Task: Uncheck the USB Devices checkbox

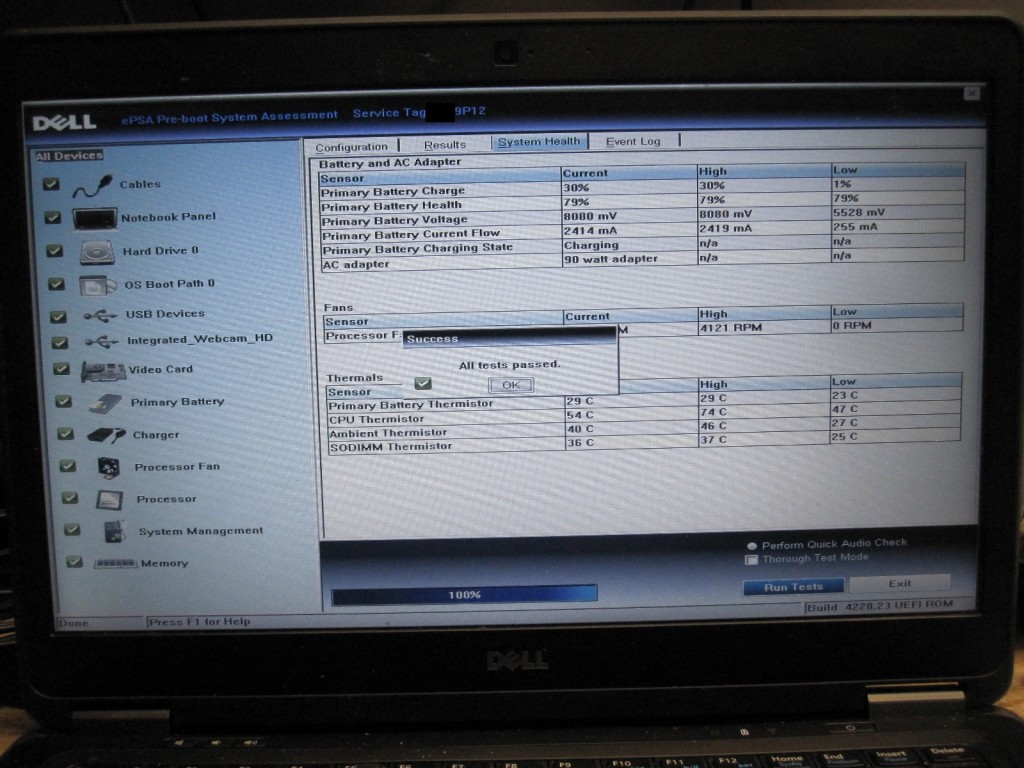Action: 58,317
